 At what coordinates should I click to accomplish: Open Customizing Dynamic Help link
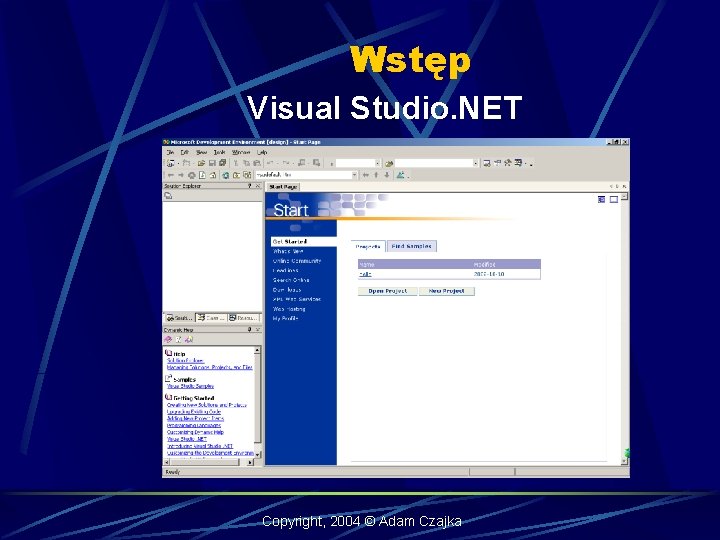click(195, 432)
